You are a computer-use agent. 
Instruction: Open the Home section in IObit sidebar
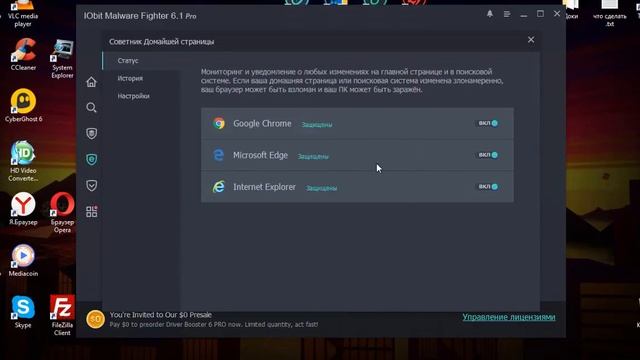tap(91, 82)
